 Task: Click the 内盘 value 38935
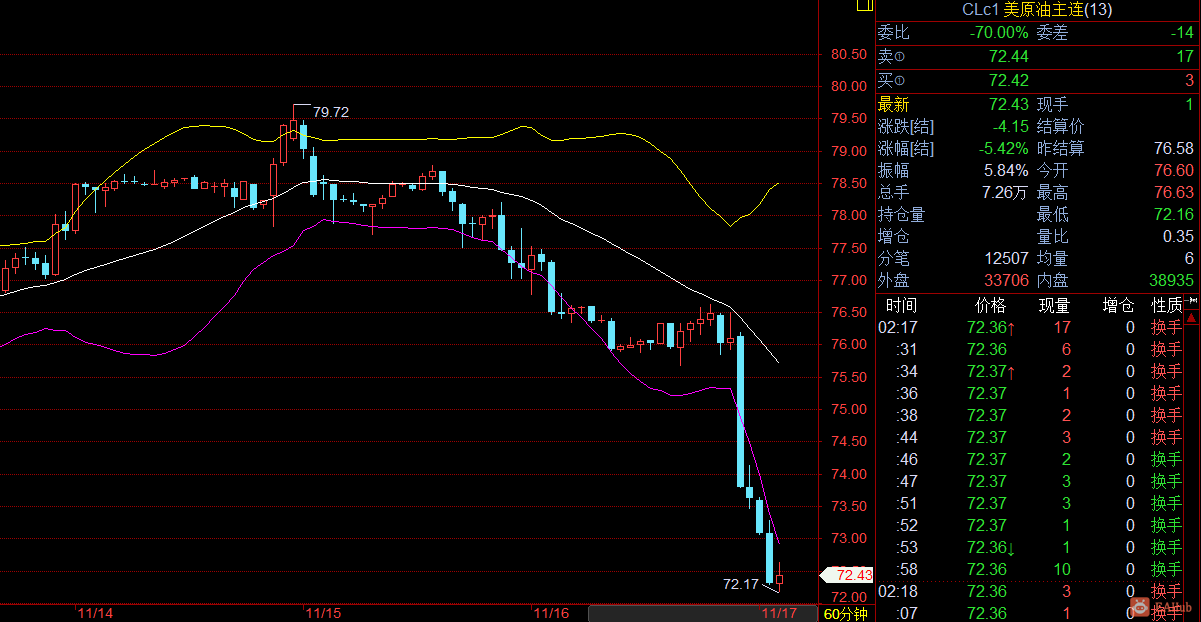tap(1172, 281)
